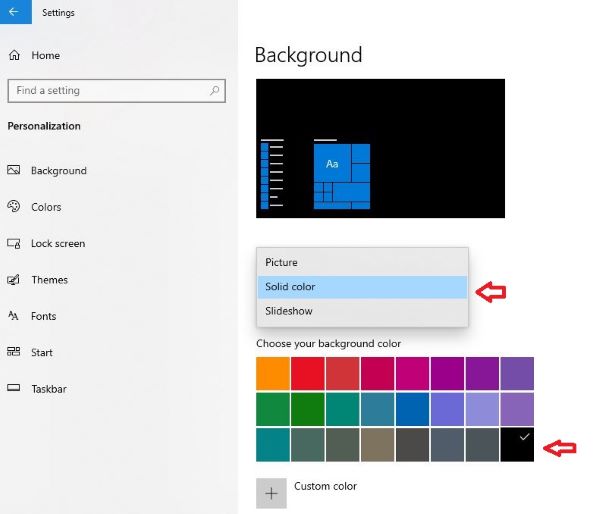Open Lock screen settings
The height and width of the screenshot is (514, 600).
pyautogui.click(x=58, y=243)
